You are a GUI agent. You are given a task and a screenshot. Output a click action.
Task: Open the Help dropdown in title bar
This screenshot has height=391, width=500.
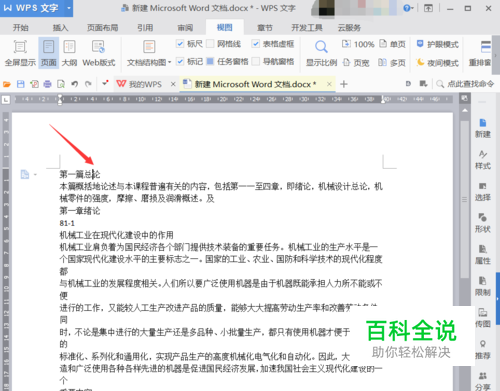[x=408, y=8]
